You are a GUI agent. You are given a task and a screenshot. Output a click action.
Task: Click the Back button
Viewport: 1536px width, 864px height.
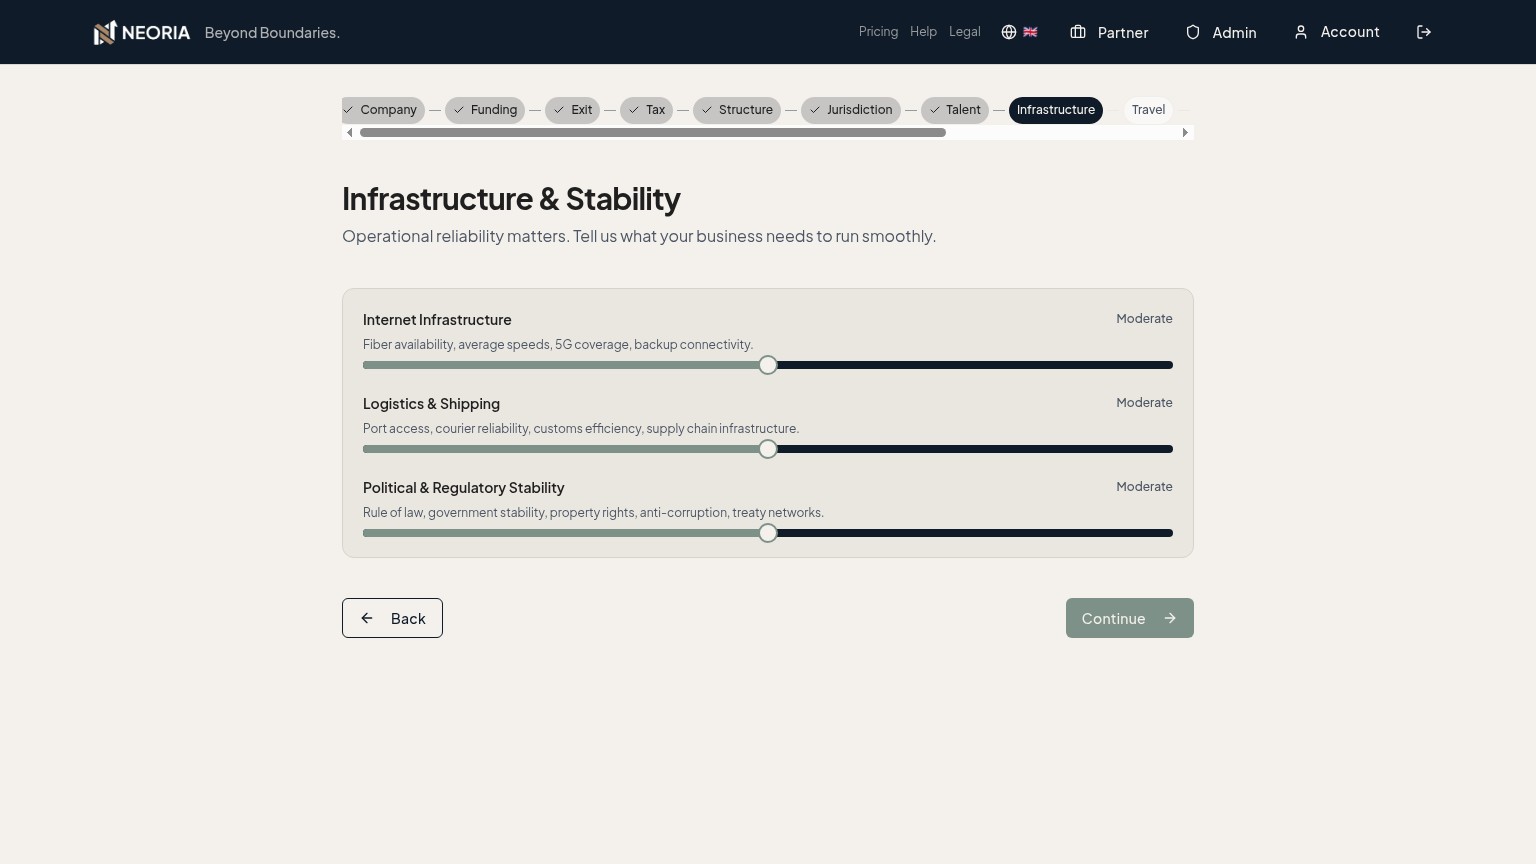click(x=392, y=618)
